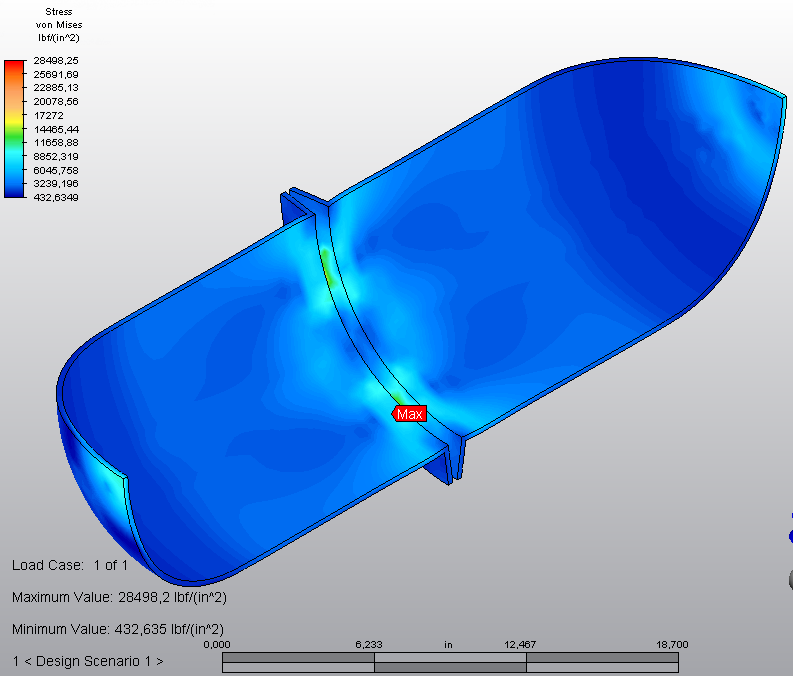Viewport: 793px width, 676px height.
Task: Click the Load Case: 1 of 1 text
Action: click(x=70, y=565)
